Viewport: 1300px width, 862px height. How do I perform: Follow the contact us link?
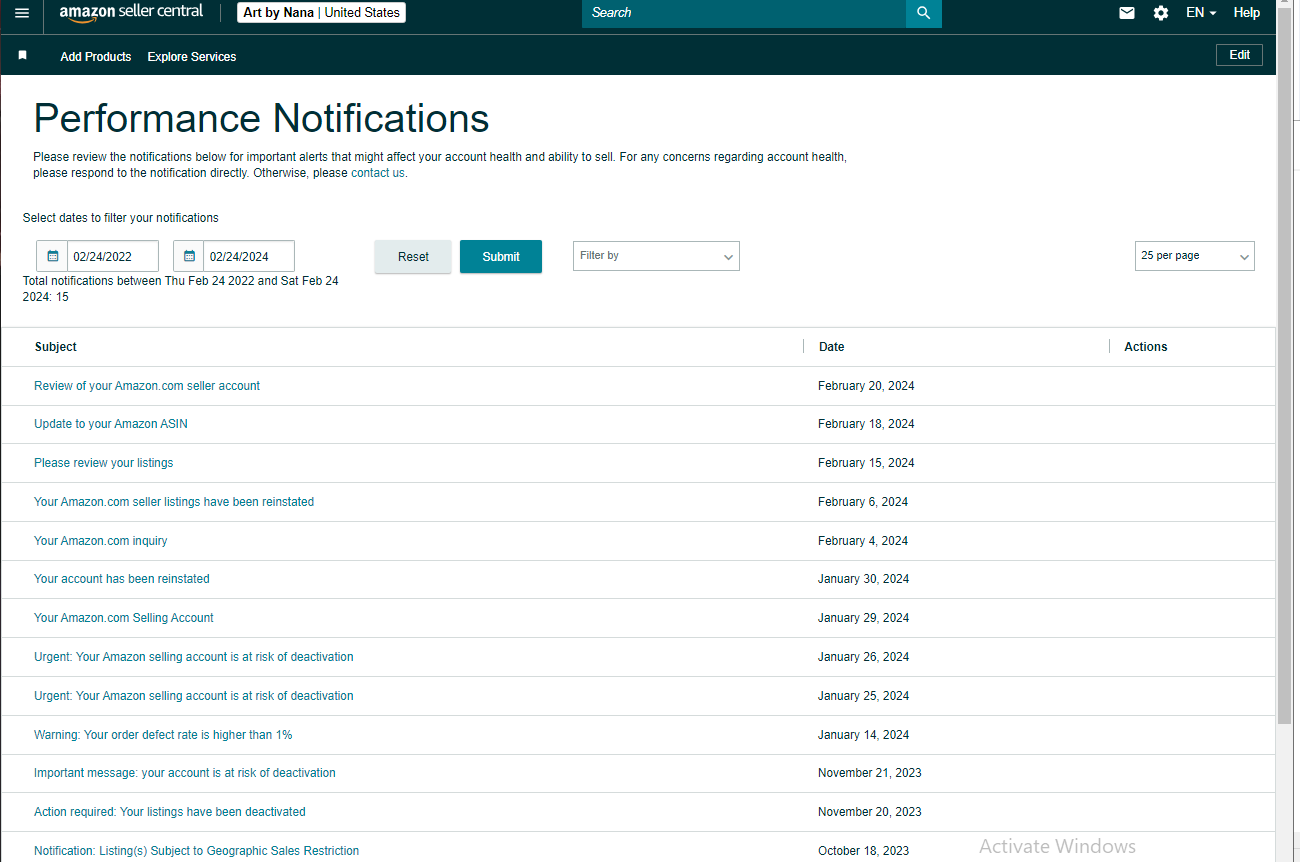(378, 173)
